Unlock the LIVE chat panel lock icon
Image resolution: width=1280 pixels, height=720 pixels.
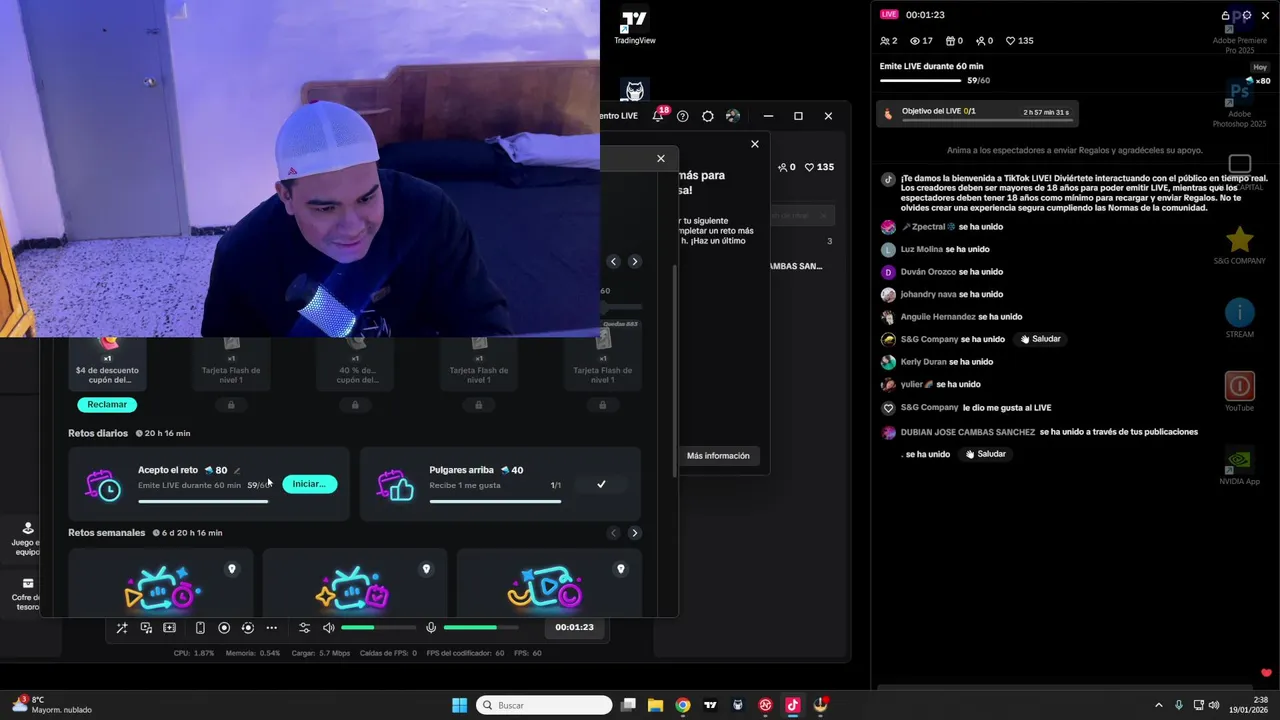(x=1226, y=15)
